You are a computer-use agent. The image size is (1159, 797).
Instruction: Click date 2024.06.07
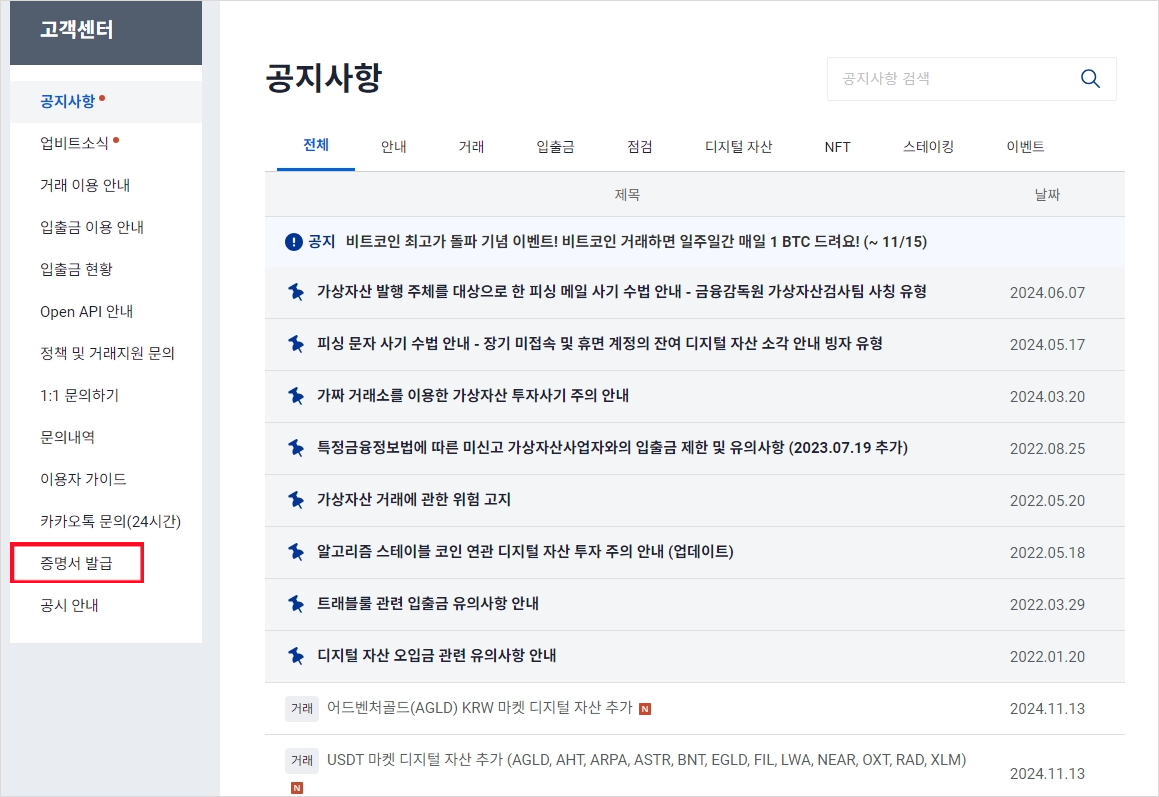coord(1047,293)
